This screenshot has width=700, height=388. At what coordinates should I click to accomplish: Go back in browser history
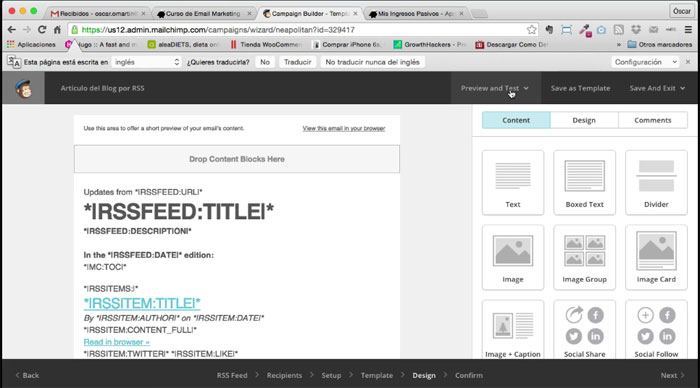coord(12,29)
